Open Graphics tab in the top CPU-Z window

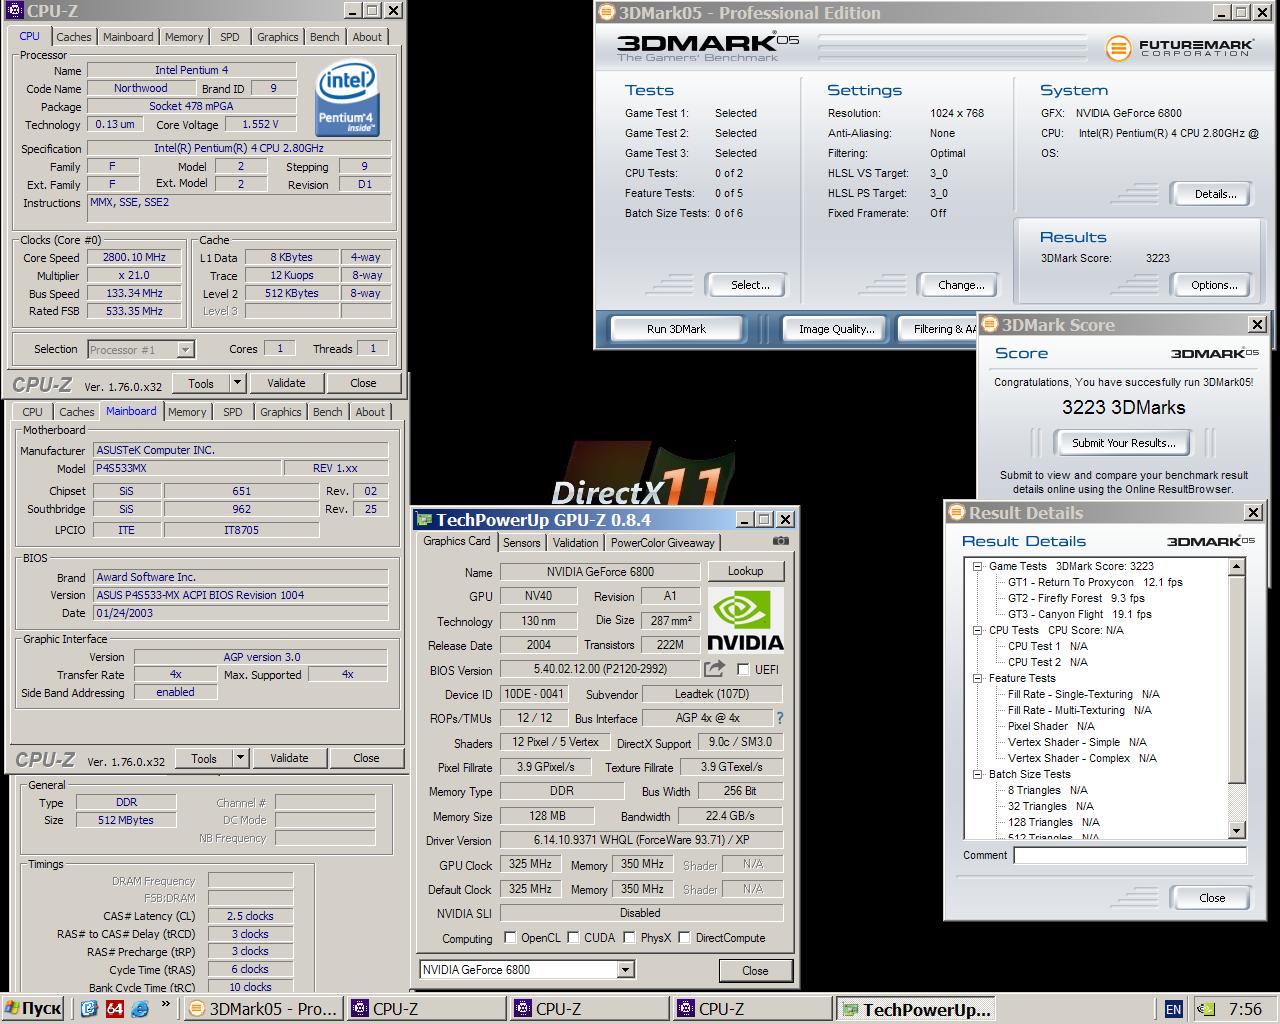tap(277, 37)
